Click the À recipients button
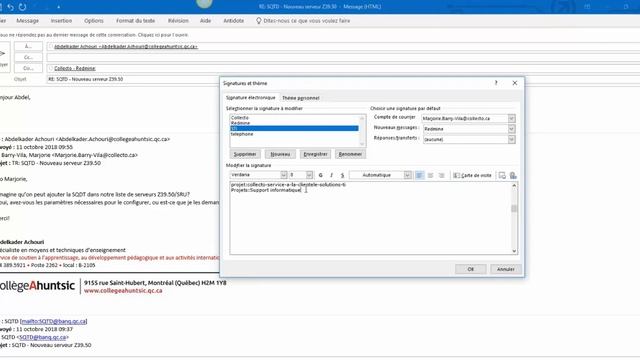Screen dimensions: 640x360 click(x=28, y=47)
